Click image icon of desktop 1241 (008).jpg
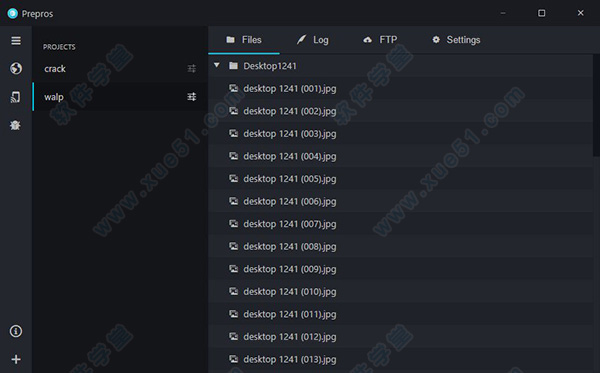Image resolution: width=600 pixels, height=373 pixels. 233,246
